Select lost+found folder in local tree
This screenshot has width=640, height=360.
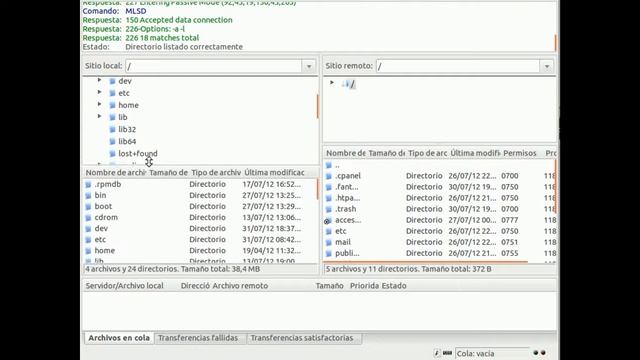click(x=138, y=153)
